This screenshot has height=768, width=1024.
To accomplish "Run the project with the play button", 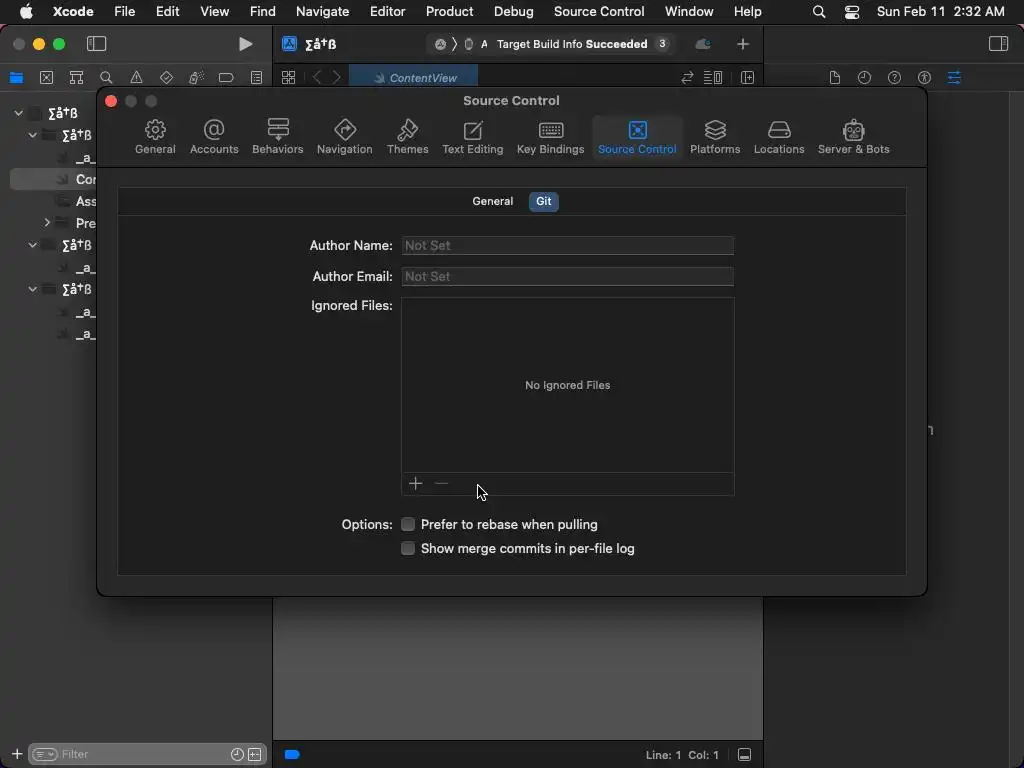I will click(245, 44).
